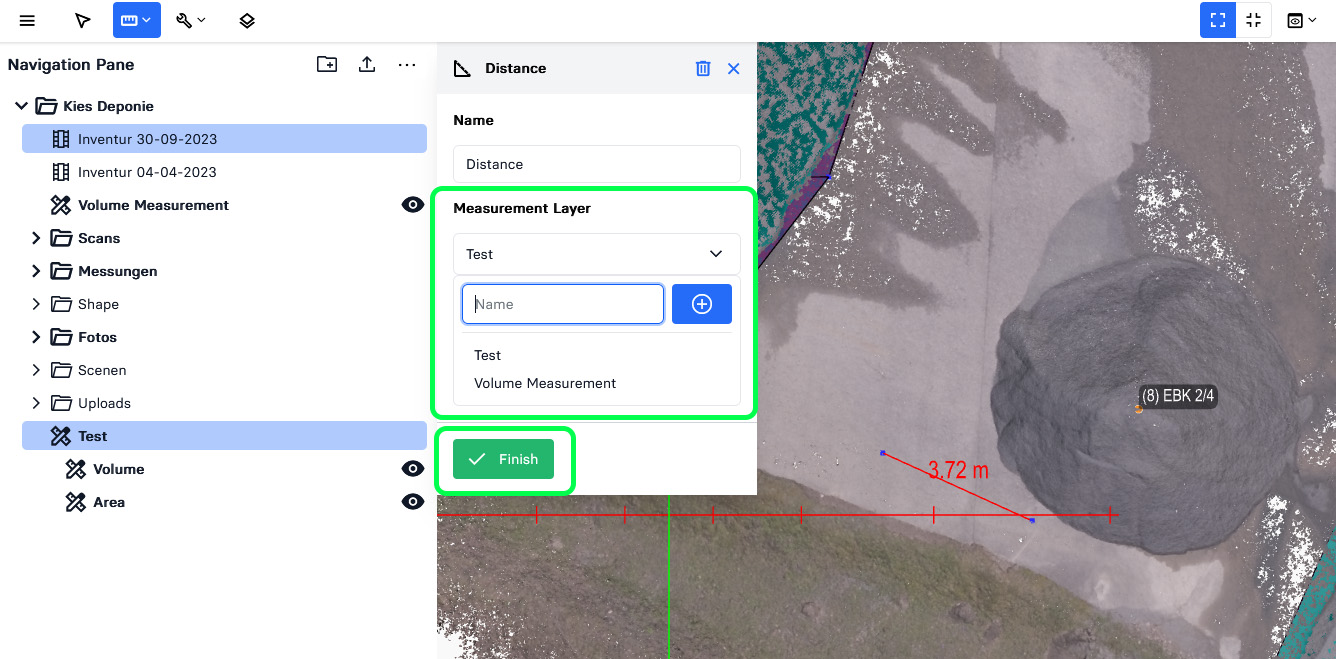The width and height of the screenshot is (1336, 659).
Task: Select the cursor pointer tool
Action: click(83, 20)
